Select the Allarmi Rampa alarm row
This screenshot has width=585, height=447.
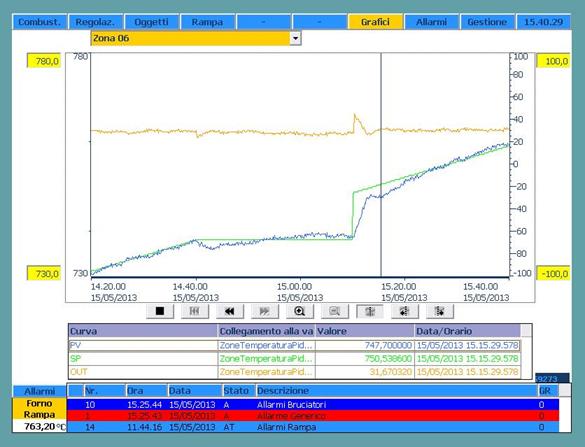[313, 427]
